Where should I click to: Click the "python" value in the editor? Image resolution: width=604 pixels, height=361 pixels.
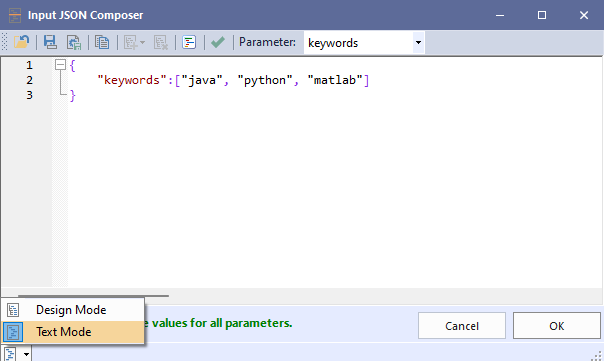265,80
